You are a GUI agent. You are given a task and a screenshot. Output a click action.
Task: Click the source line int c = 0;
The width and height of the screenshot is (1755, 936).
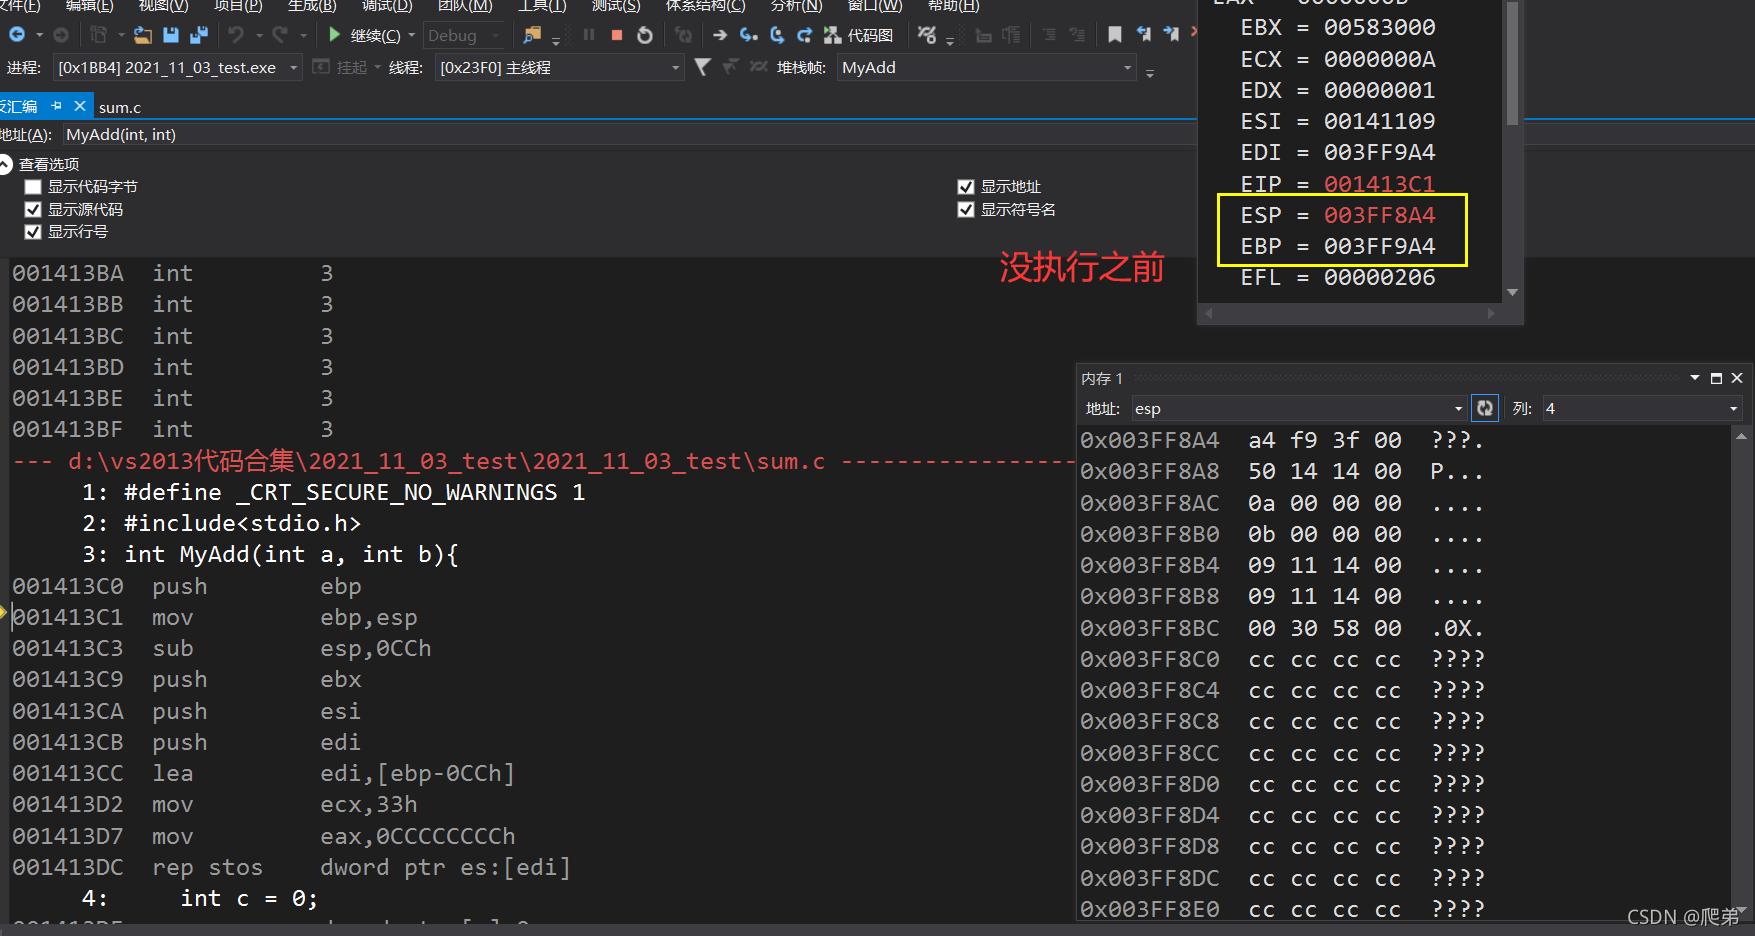[x=249, y=898]
